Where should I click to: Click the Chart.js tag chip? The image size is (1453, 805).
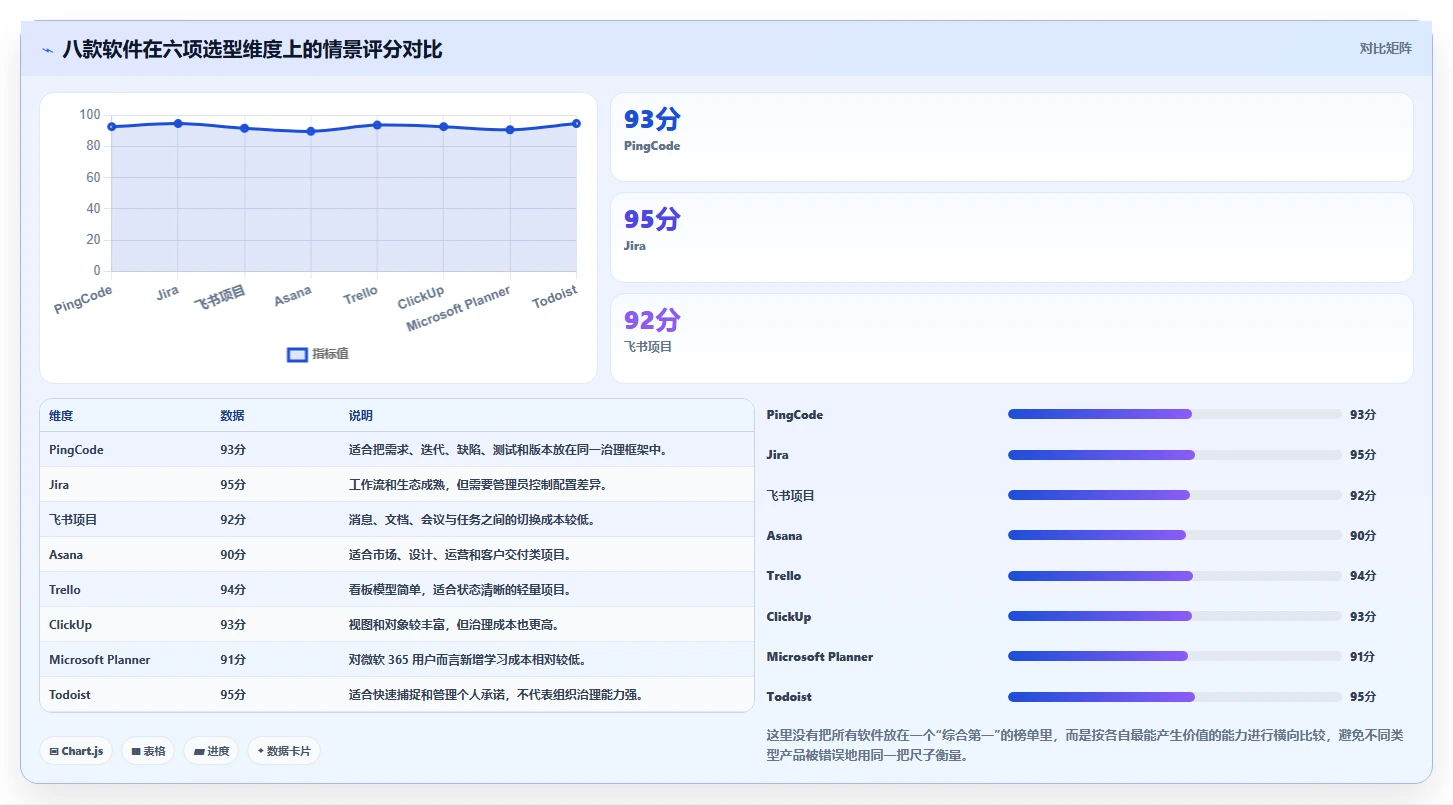point(76,751)
